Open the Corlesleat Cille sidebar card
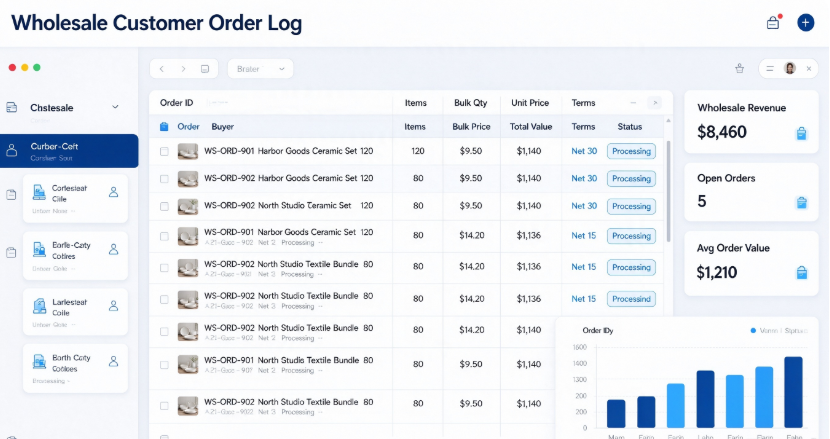Image resolution: width=830 pixels, height=439 pixels. click(x=75, y=199)
